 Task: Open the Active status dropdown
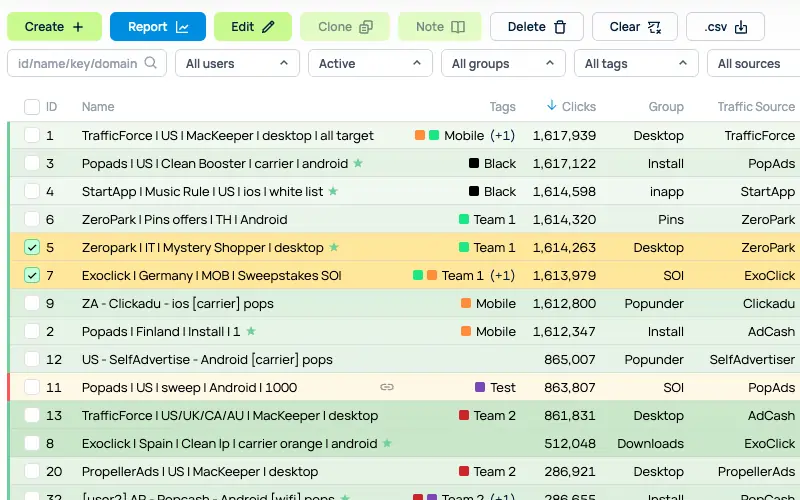click(370, 63)
